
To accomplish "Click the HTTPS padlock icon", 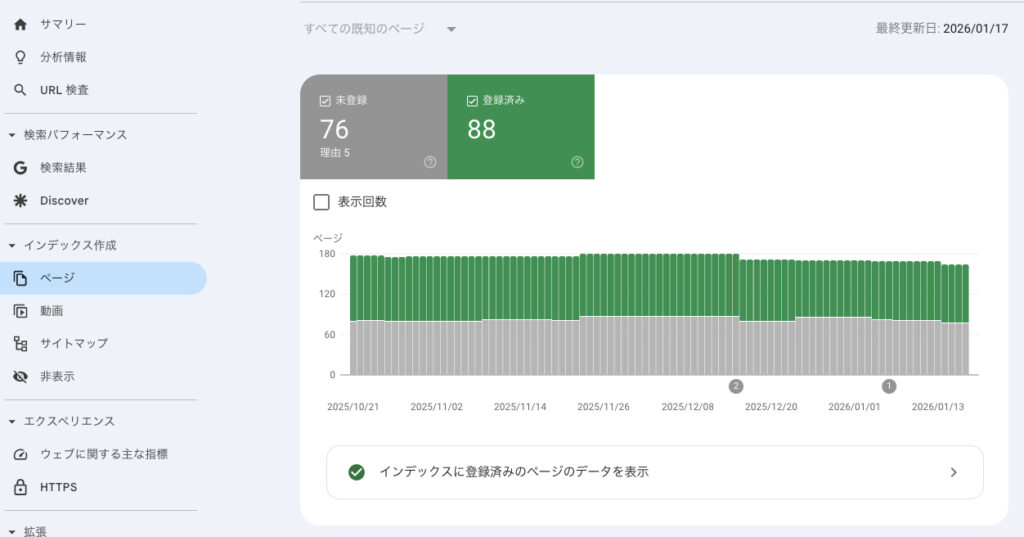I will (20, 487).
